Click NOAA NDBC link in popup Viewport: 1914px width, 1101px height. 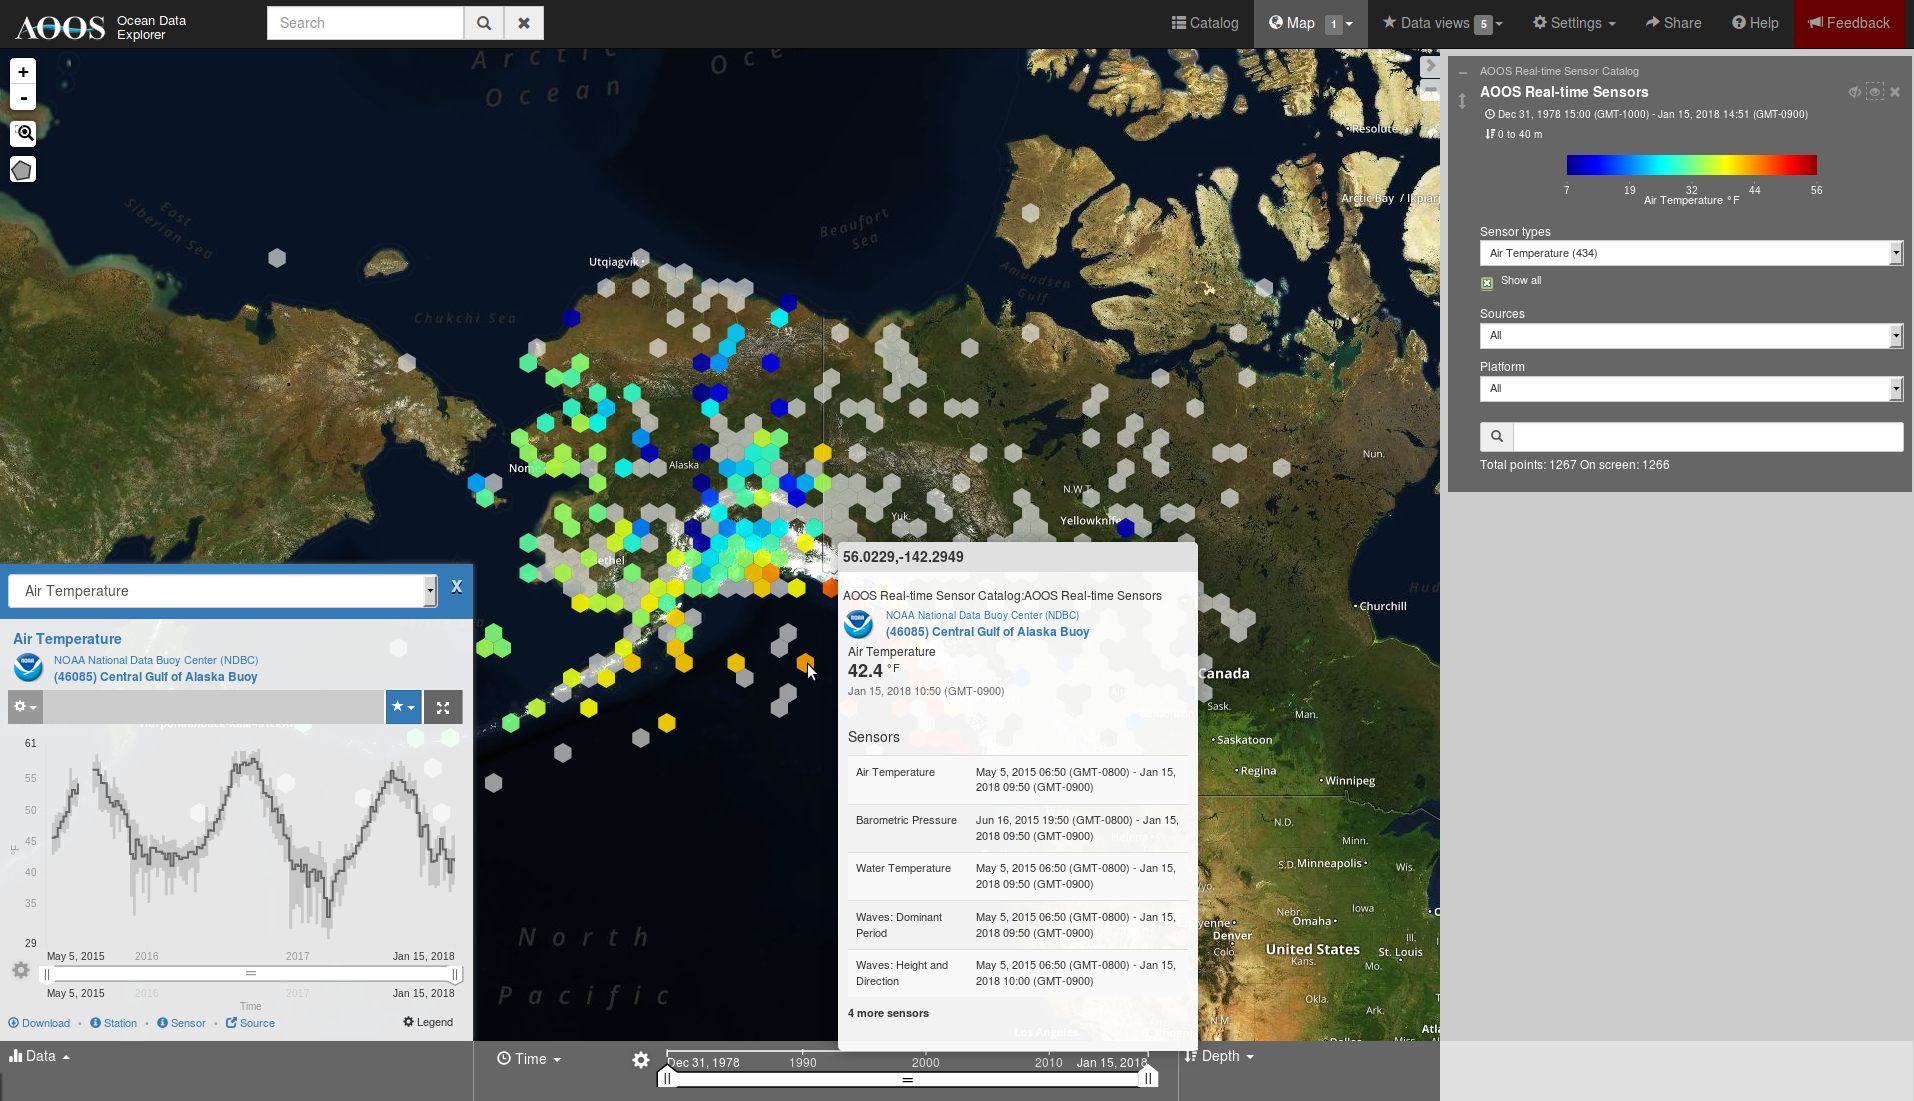[x=982, y=616]
